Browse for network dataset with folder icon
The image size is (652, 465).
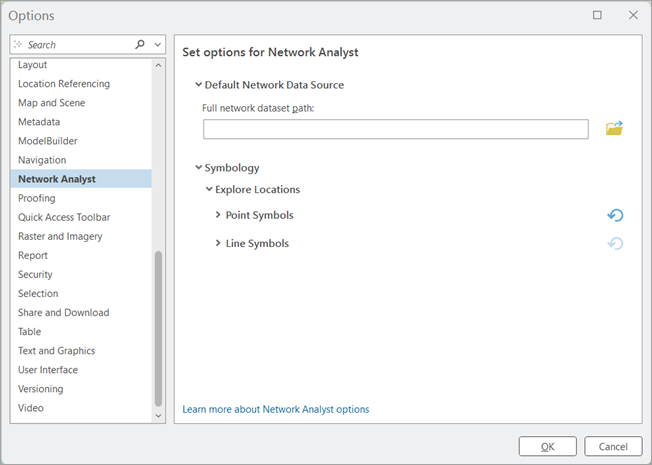point(614,128)
